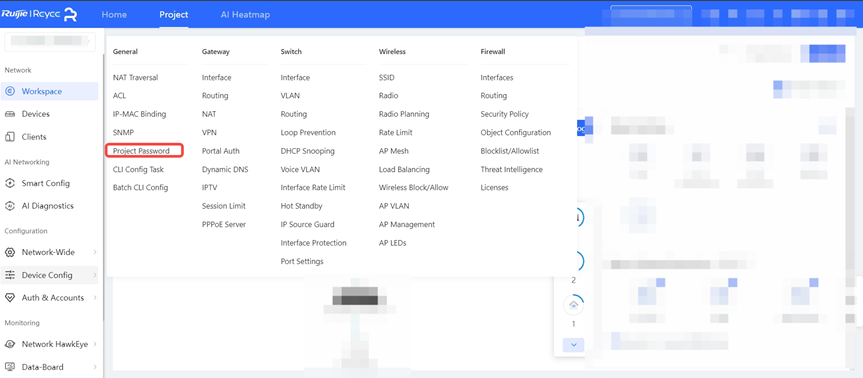The height and width of the screenshot is (378, 863).
Task: Click the Auth & Accounts shield icon
Action: [x=10, y=298]
